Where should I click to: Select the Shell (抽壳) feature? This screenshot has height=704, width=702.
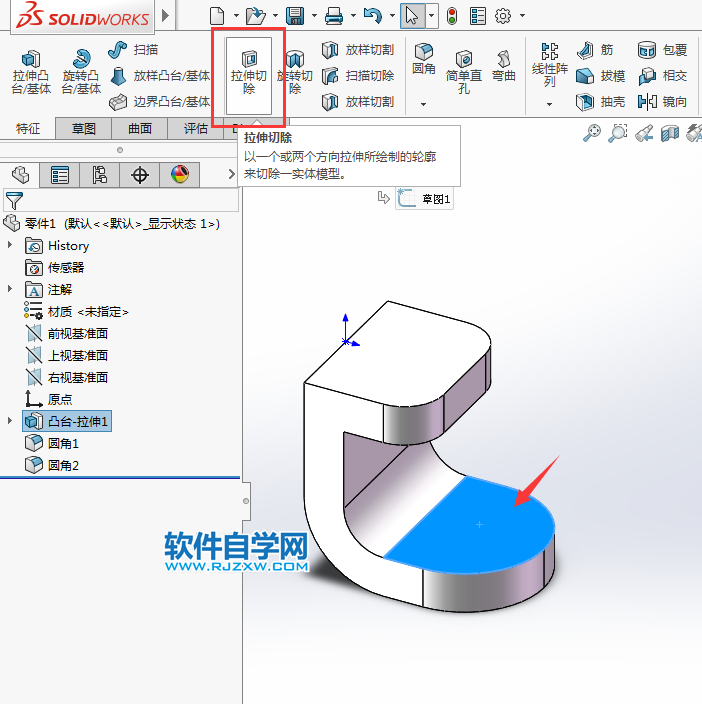(600, 101)
